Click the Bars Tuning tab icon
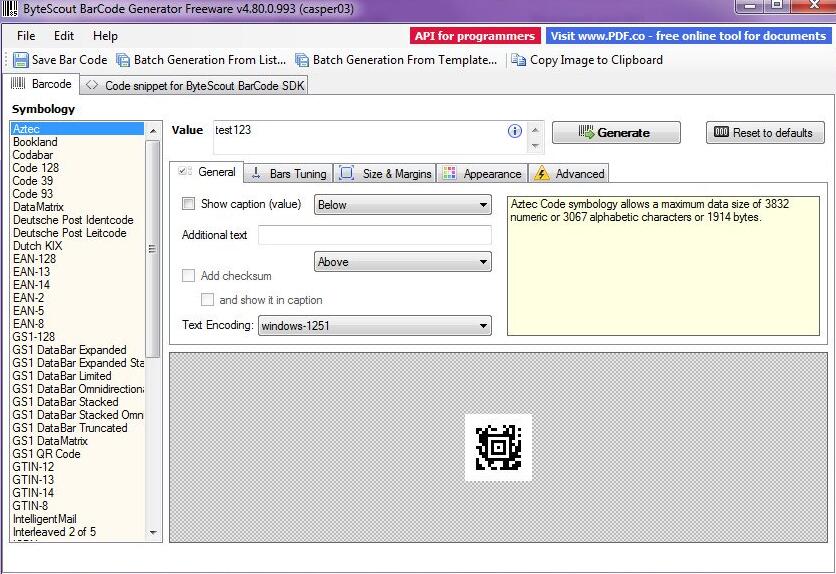Image resolution: width=836 pixels, height=574 pixels. point(256,173)
